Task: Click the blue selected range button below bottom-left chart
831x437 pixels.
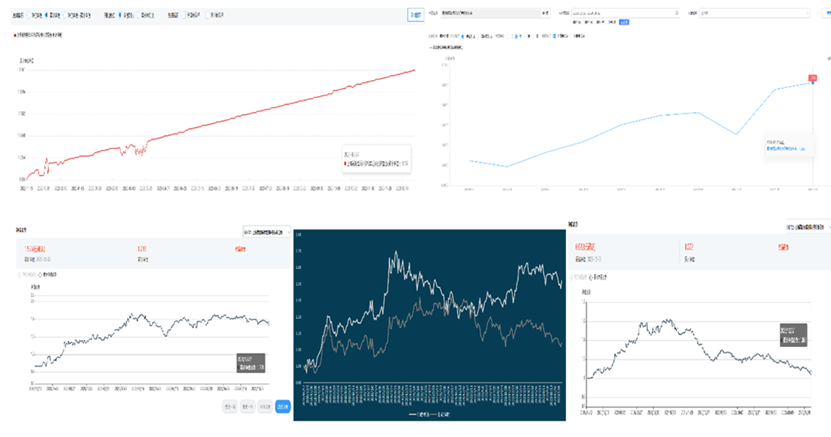Action: [x=283, y=406]
